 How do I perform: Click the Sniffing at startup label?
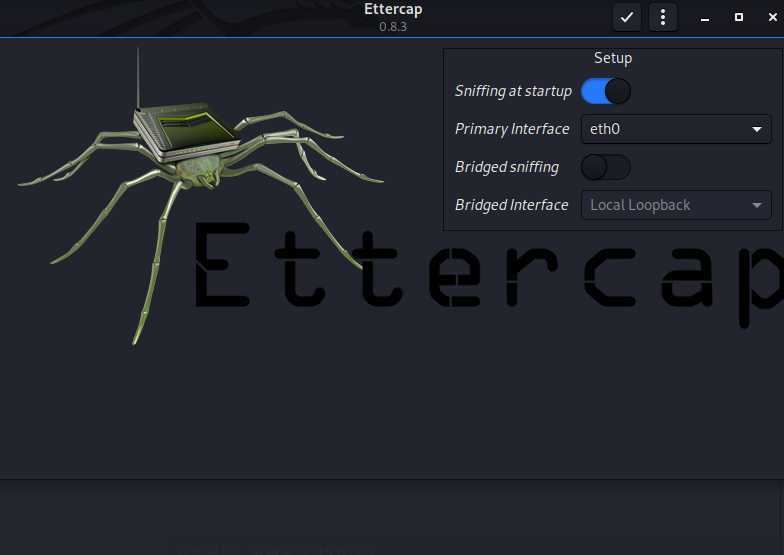coord(514,91)
